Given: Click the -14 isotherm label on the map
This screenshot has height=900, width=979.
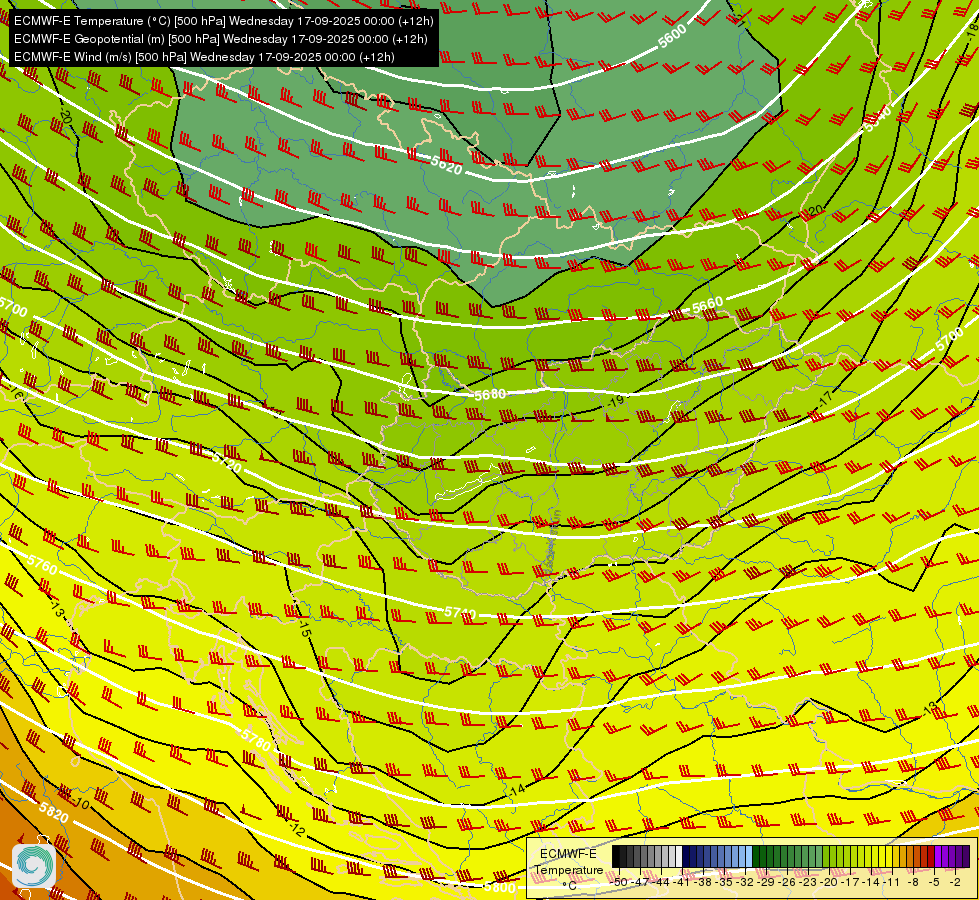Looking at the screenshot, I should (517, 790).
